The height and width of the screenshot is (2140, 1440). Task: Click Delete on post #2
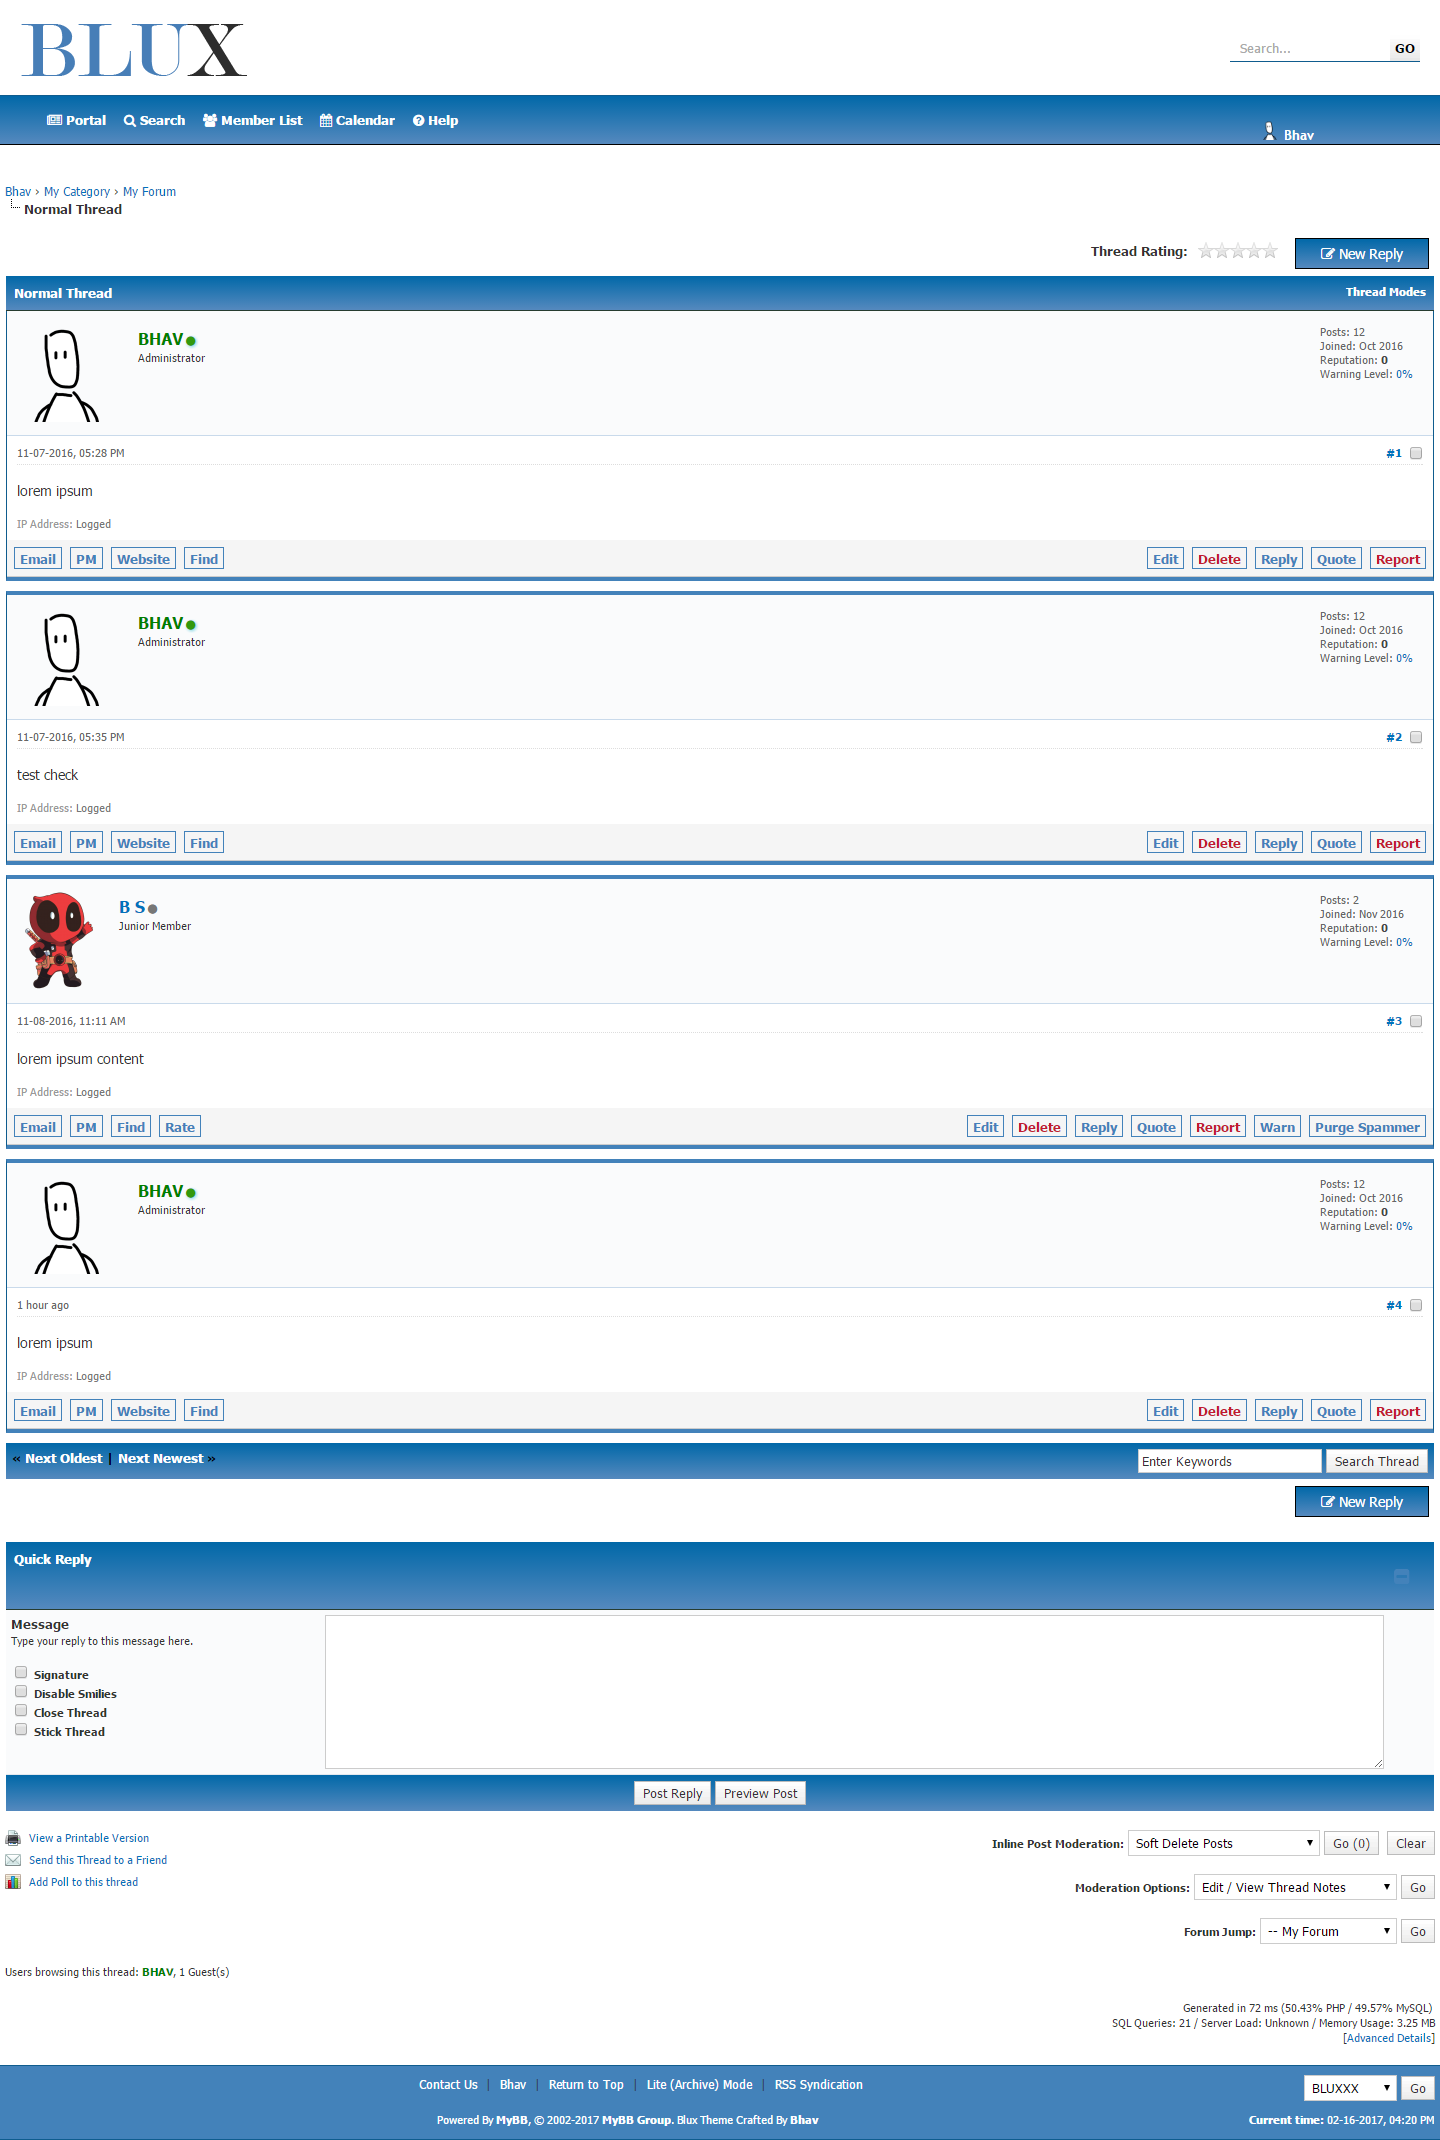pyautogui.click(x=1219, y=843)
